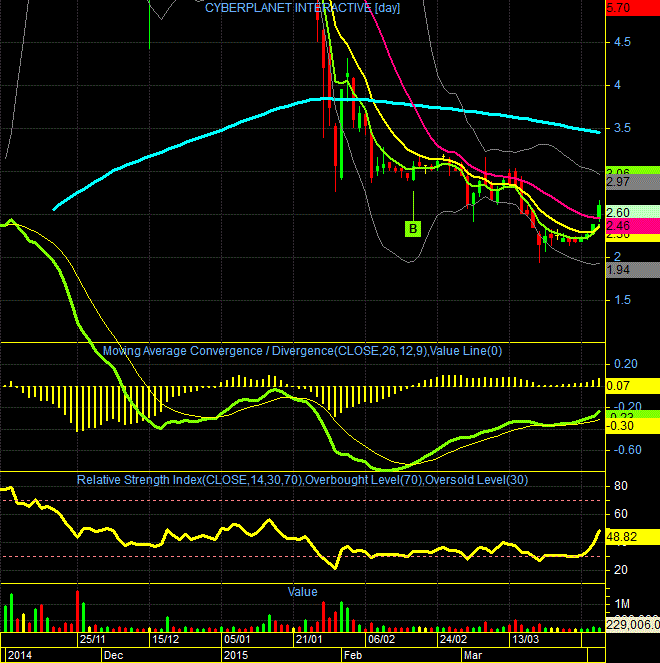The width and height of the screenshot is (660, 663).
Task: Click the 4.5 price axis tick
Action: pos(622,42)
